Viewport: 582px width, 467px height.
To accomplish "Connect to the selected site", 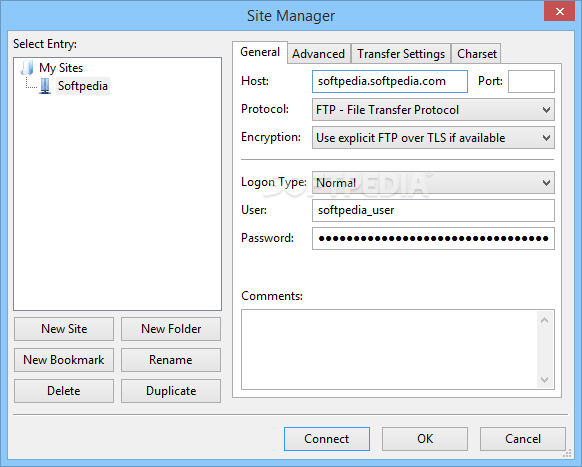I will click(x=327, y=439).
